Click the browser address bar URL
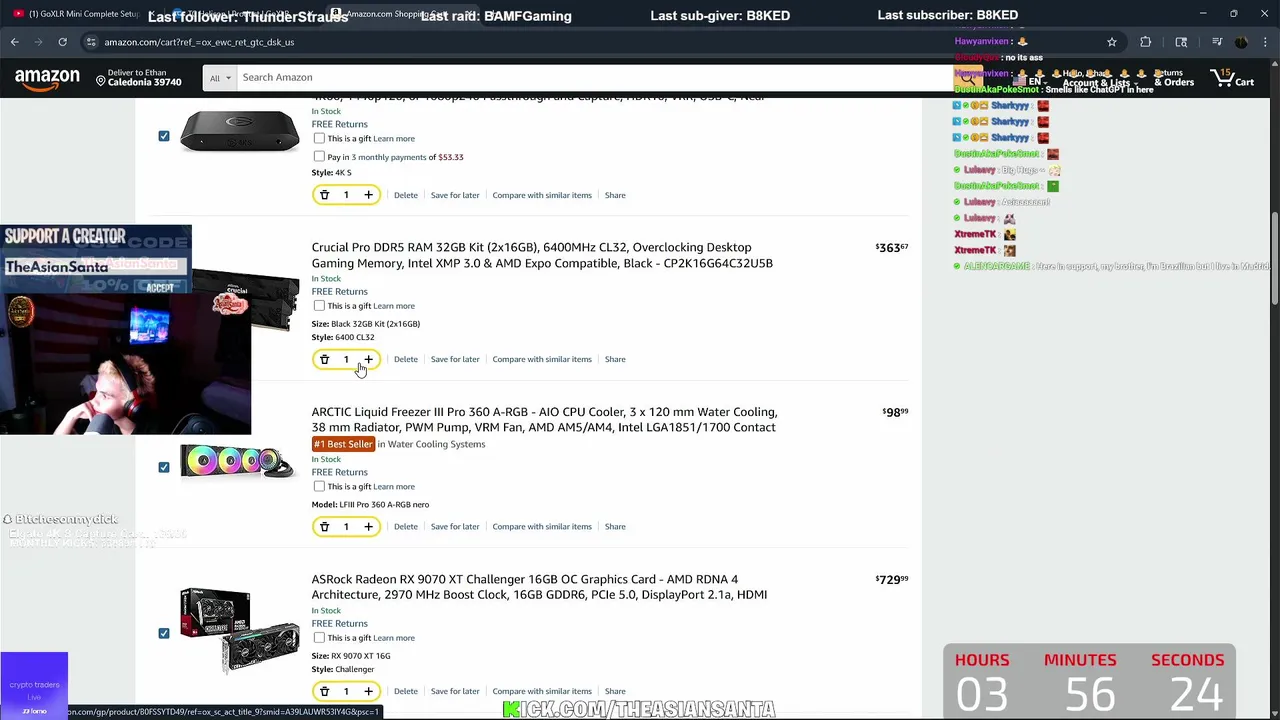The height and width of the screenshot is (720, 1280). 199,42
